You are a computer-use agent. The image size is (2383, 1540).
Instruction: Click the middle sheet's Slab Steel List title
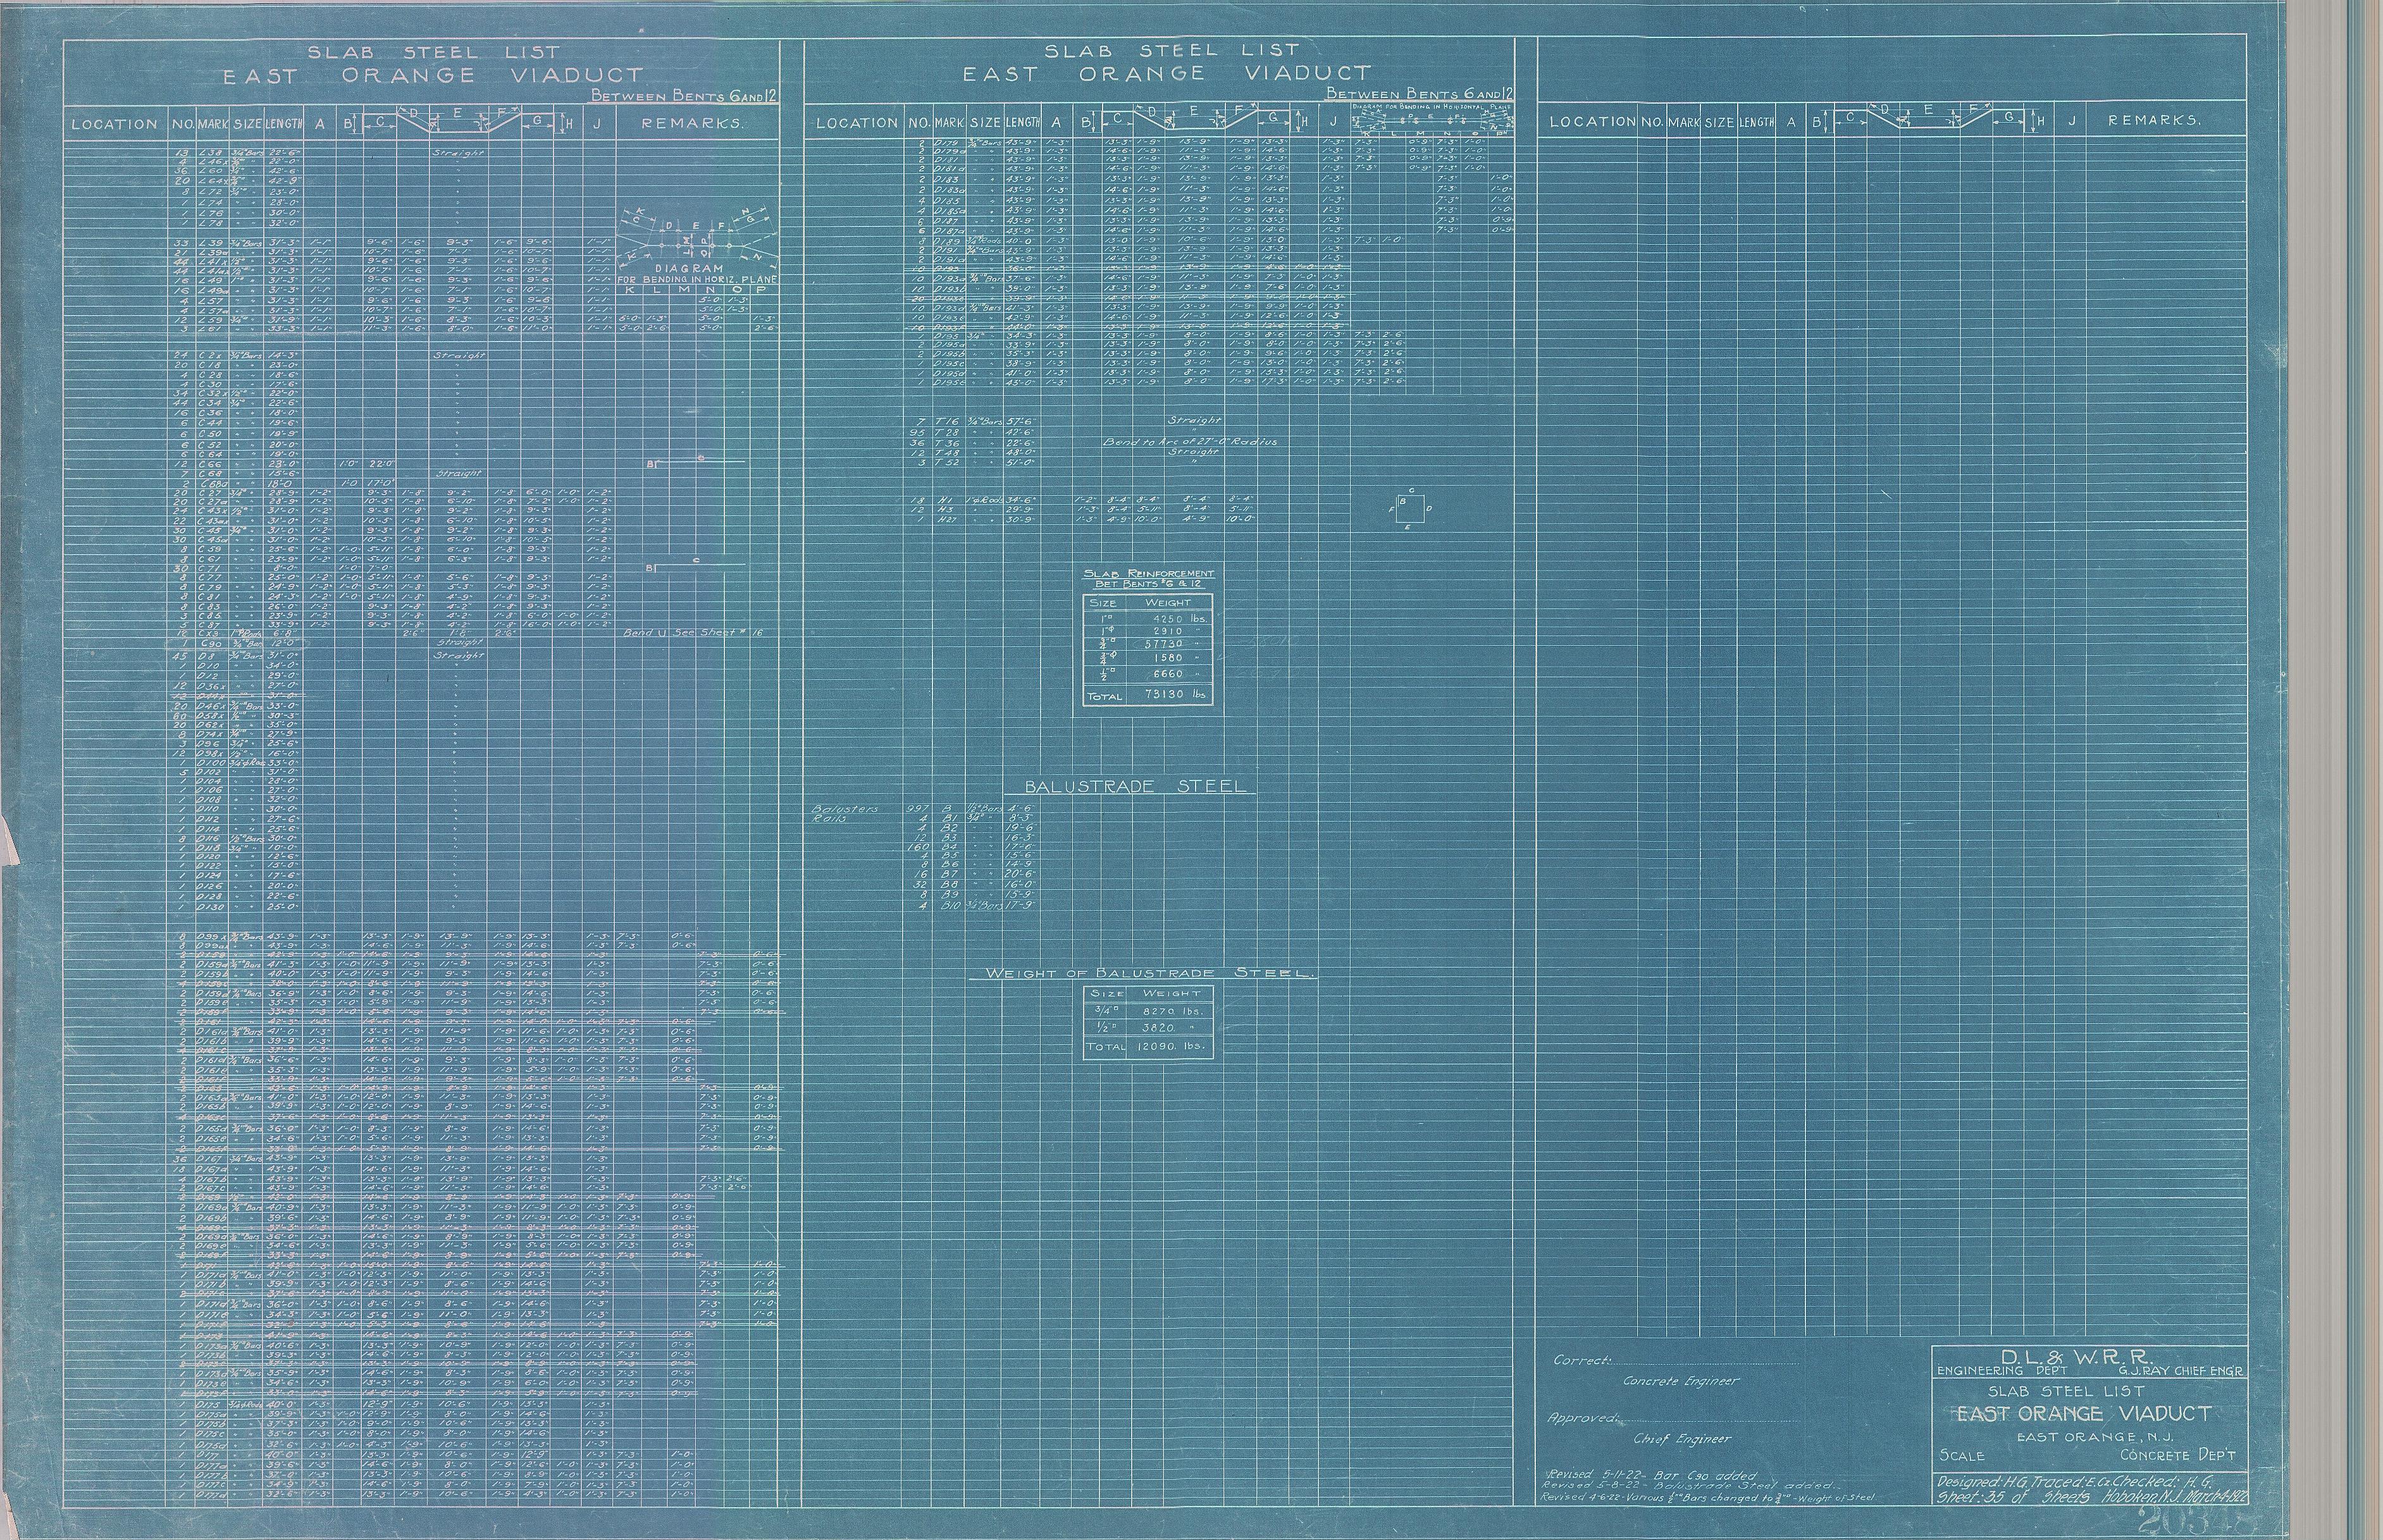click(x=1171, y=50)
